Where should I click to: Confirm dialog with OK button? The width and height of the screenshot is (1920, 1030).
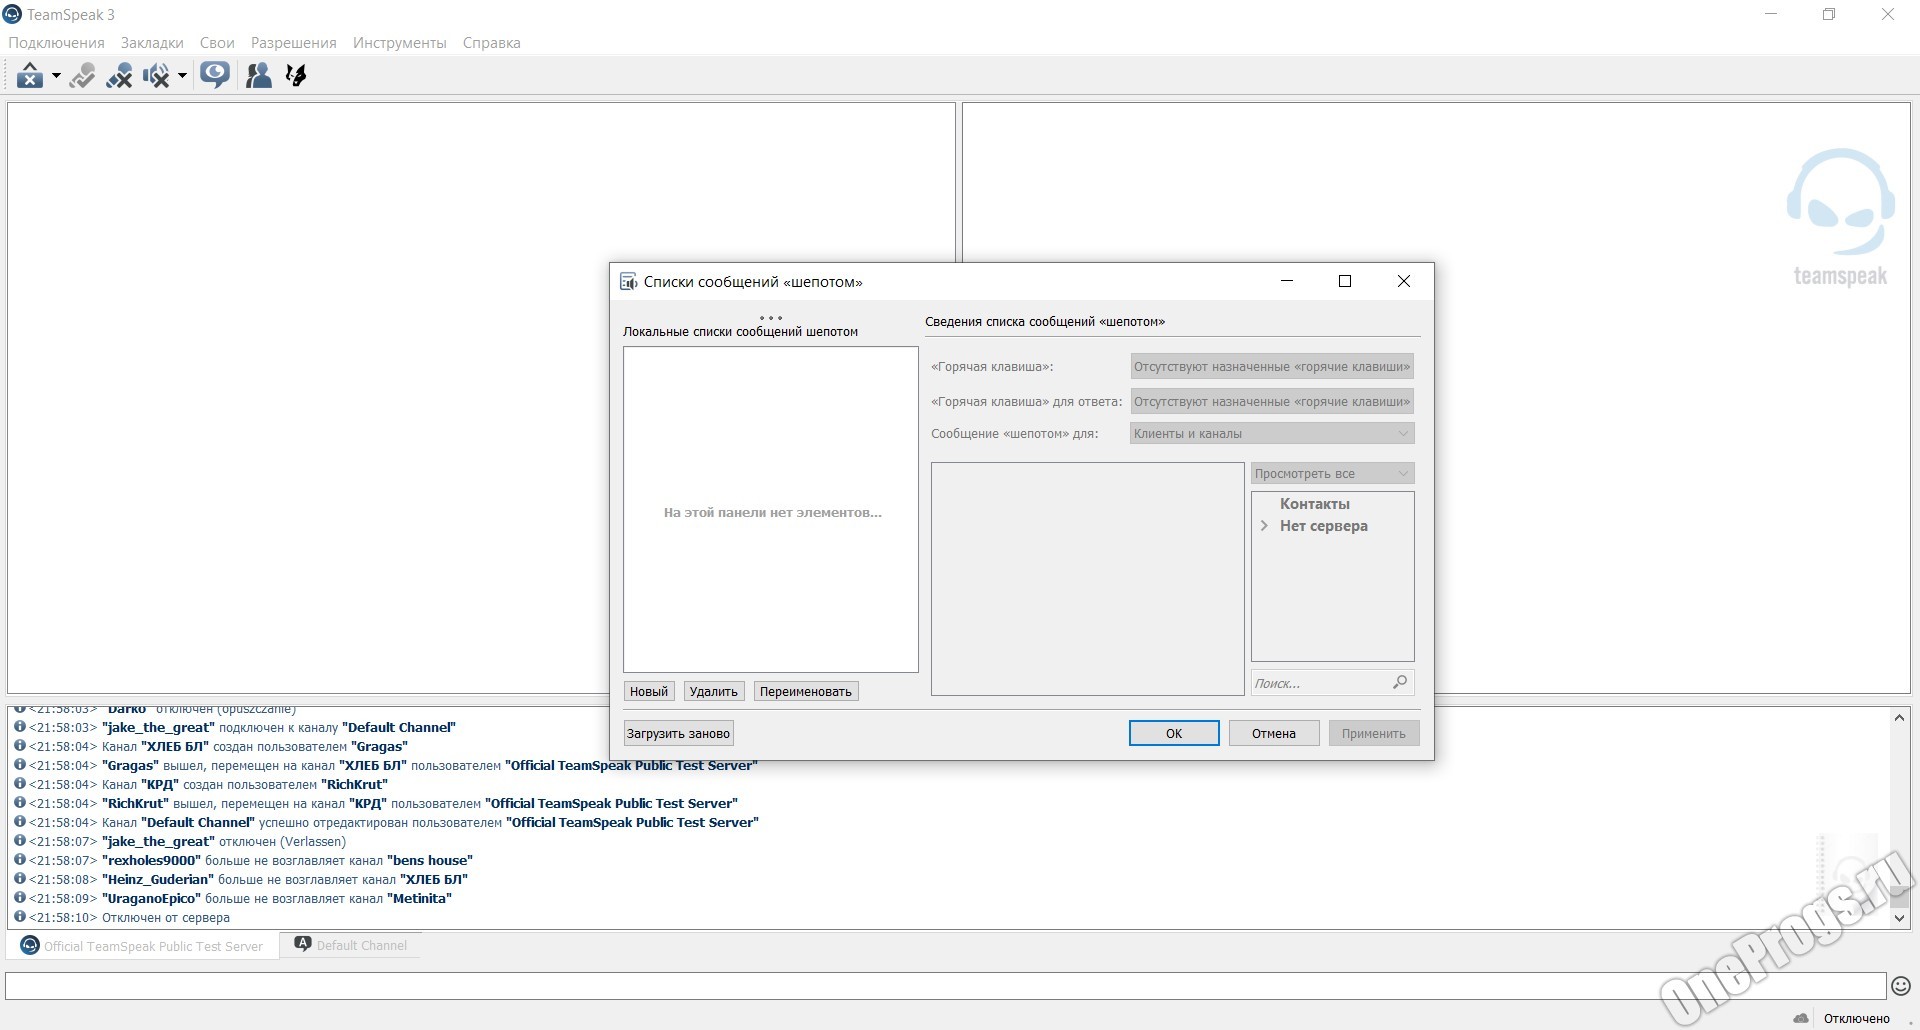pyautogui.click(x=1174, y=733)
